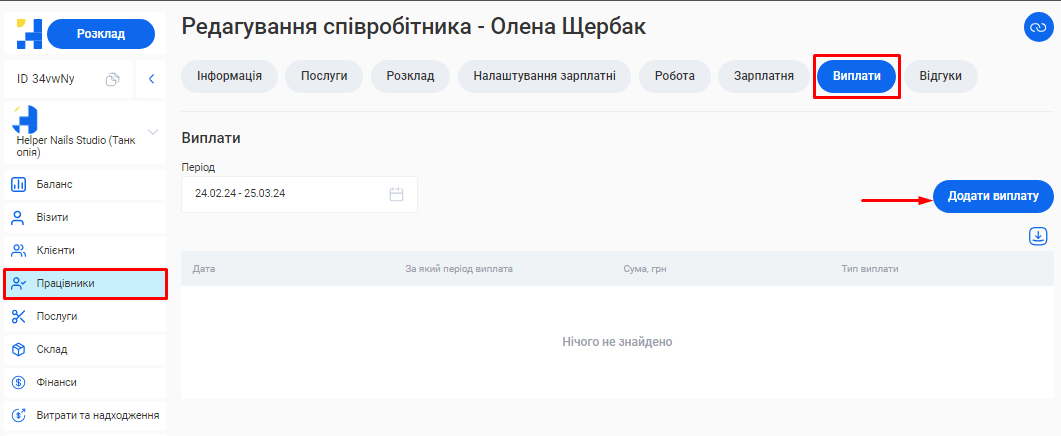
Task: Copy the ID 34vwNy with copy icon
Action: tap(113, 79)
